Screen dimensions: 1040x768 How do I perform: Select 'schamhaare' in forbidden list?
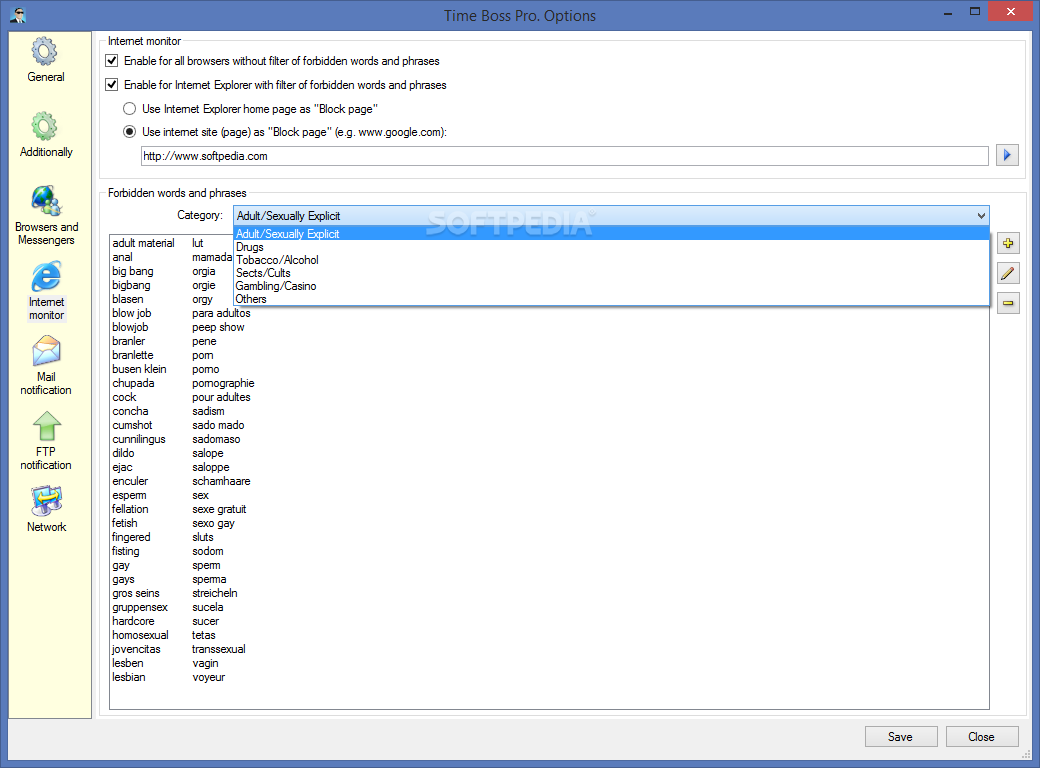(x=222, y=481)
